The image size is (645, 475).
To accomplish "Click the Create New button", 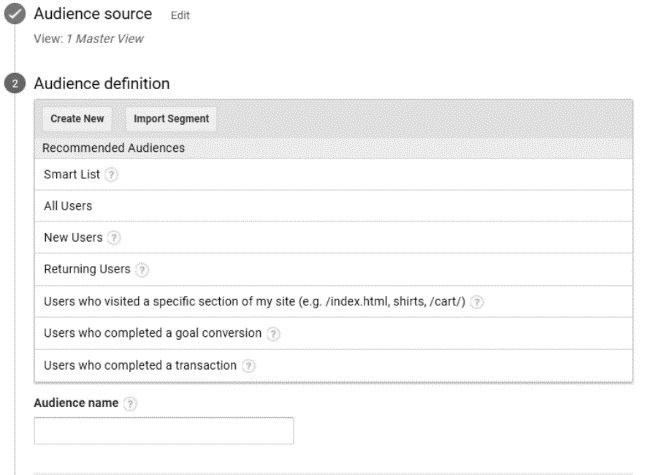I will point(77,119).
